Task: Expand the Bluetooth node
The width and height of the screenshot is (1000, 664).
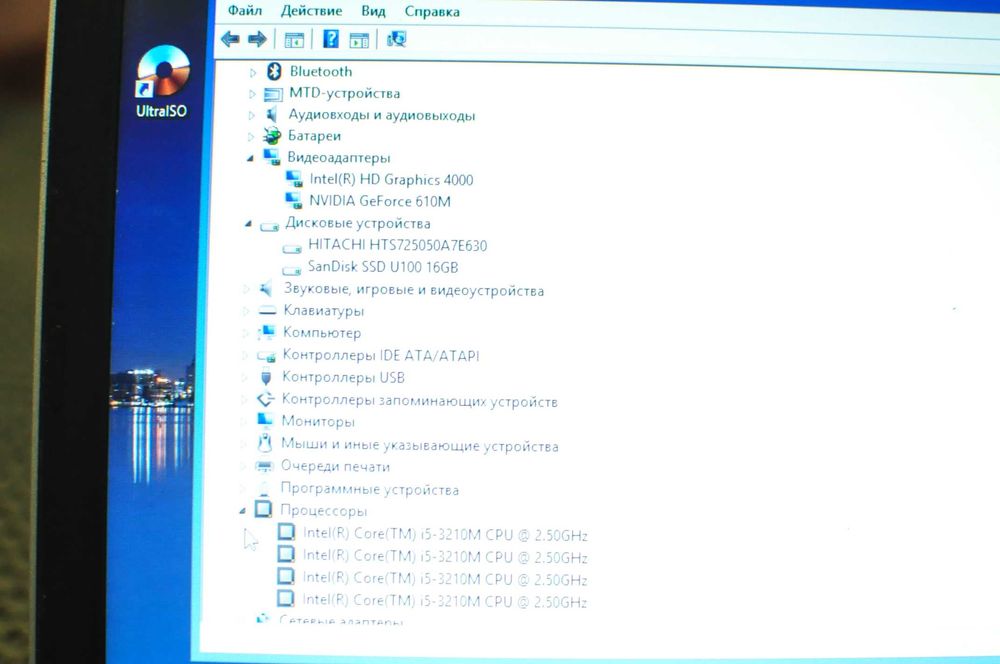Action: point(253,72)
